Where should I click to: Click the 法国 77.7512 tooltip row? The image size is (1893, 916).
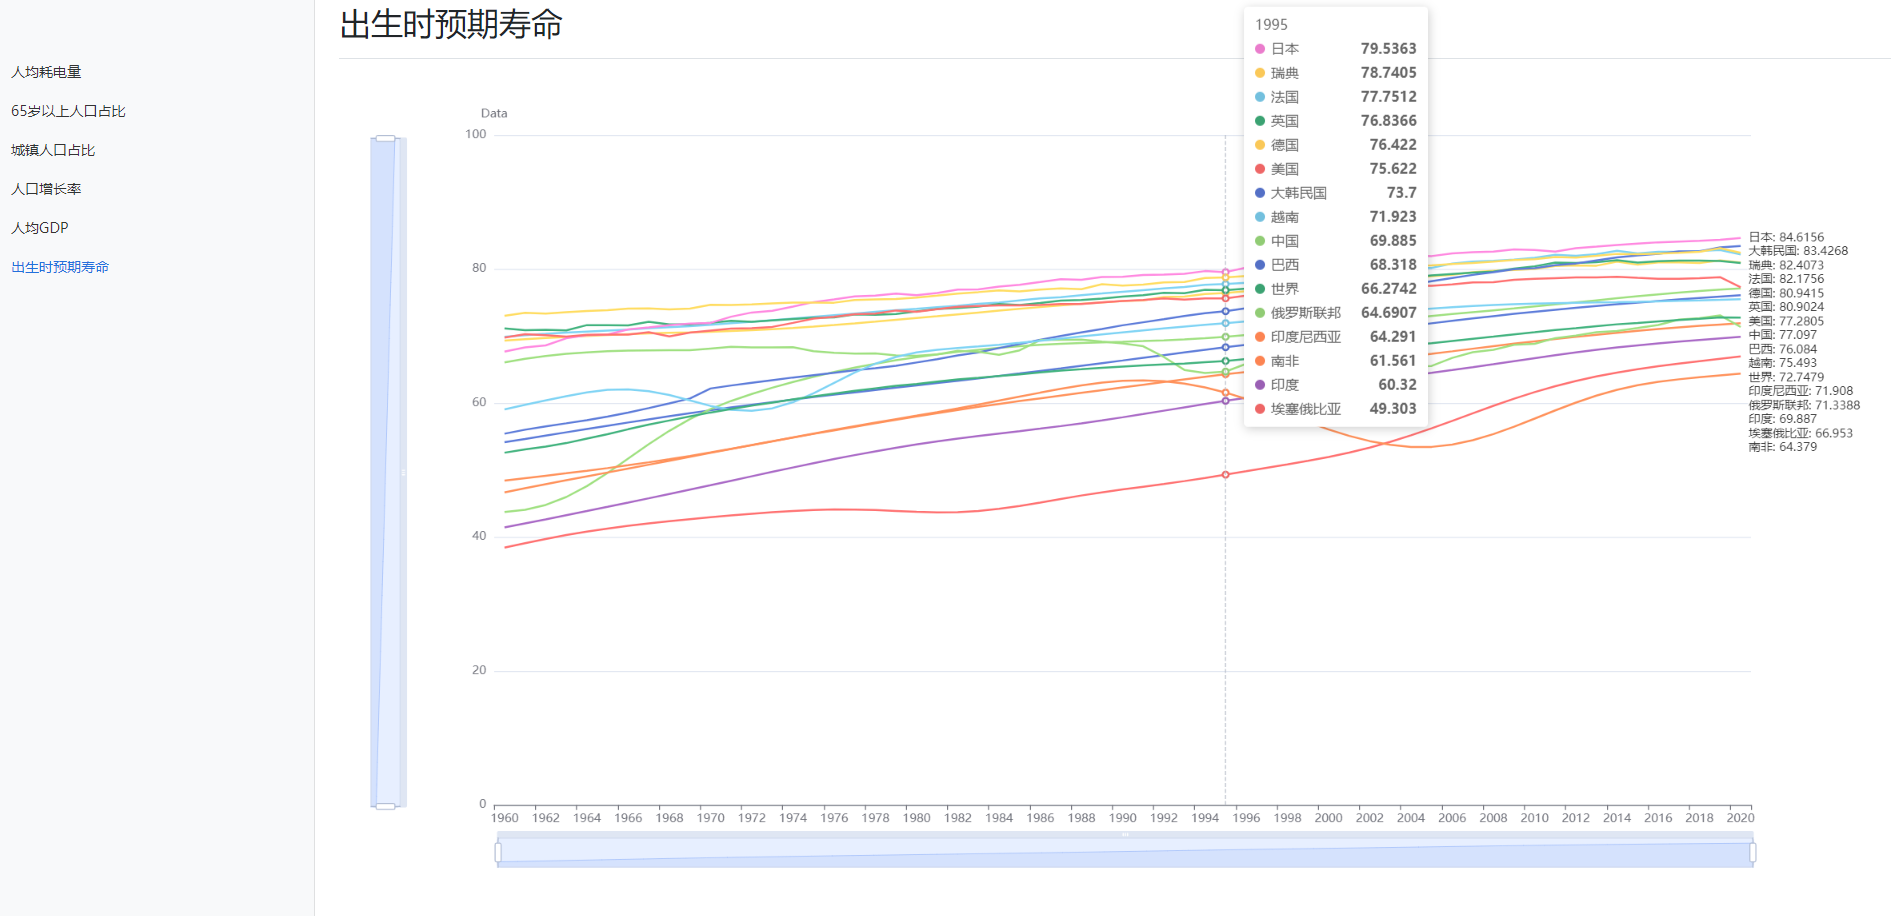[1336, 97]
